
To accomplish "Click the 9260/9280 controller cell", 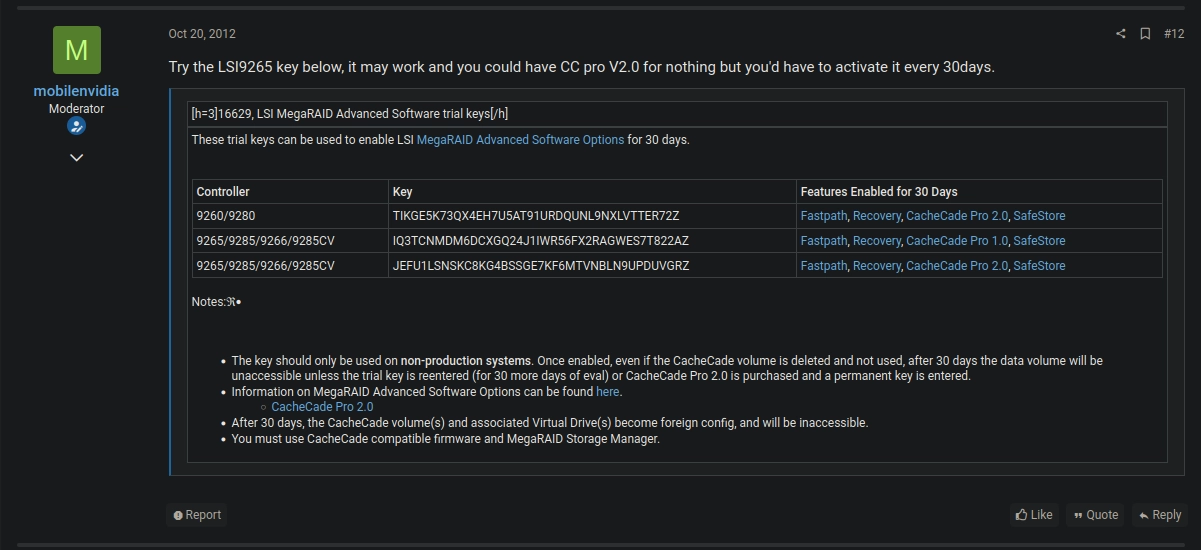I will pyautogui.click(x=290, y=216).
